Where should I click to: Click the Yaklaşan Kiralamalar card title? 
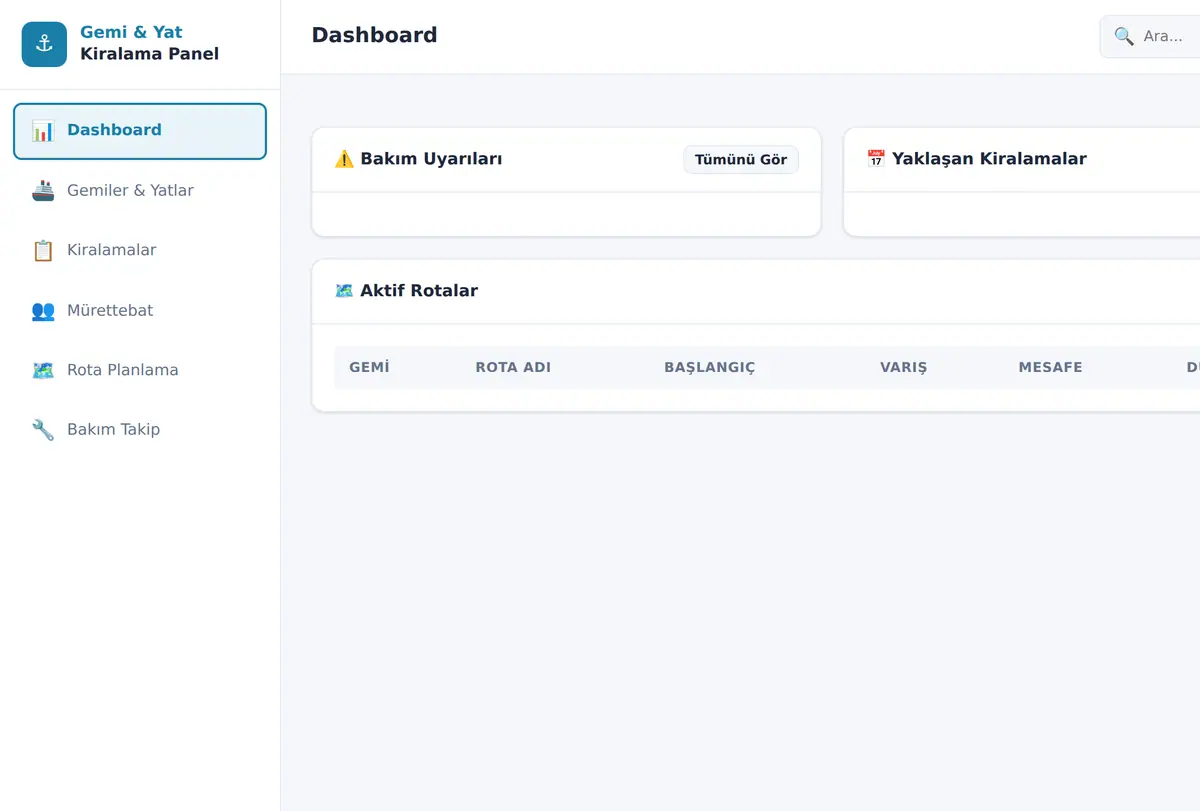pos(989,159)
